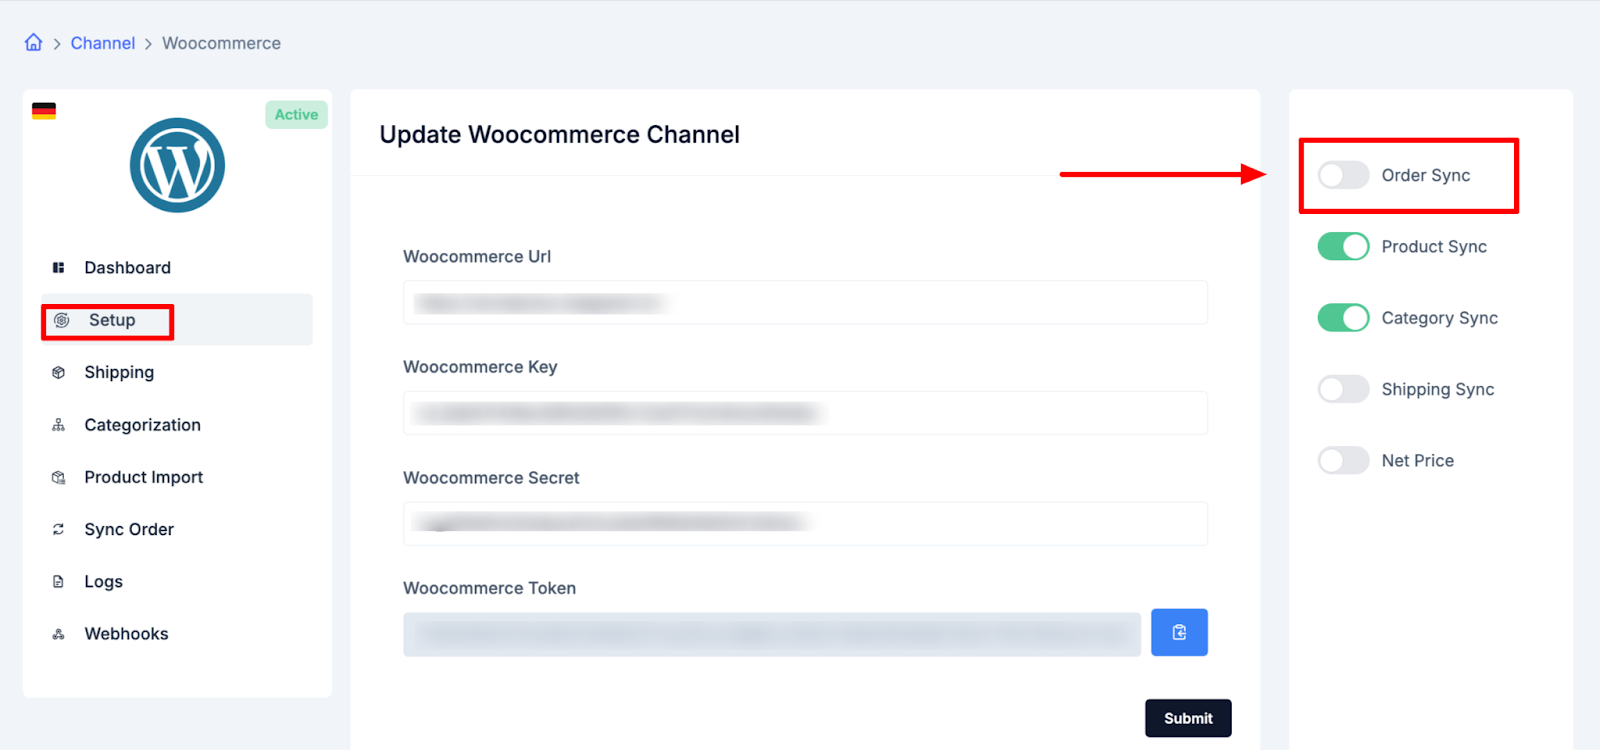Click the Woocommerce Secret input field
The width and height of the screenshot is (1600, 750).
805,523
